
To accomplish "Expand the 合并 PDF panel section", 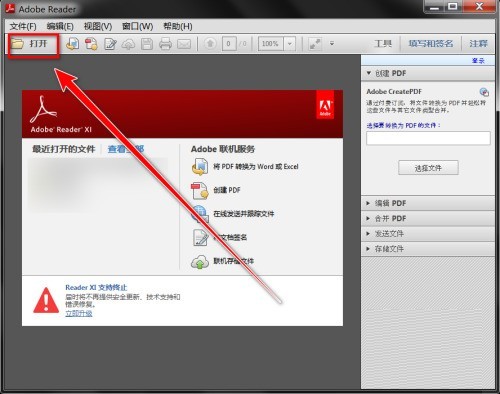I will coord(428,218).
